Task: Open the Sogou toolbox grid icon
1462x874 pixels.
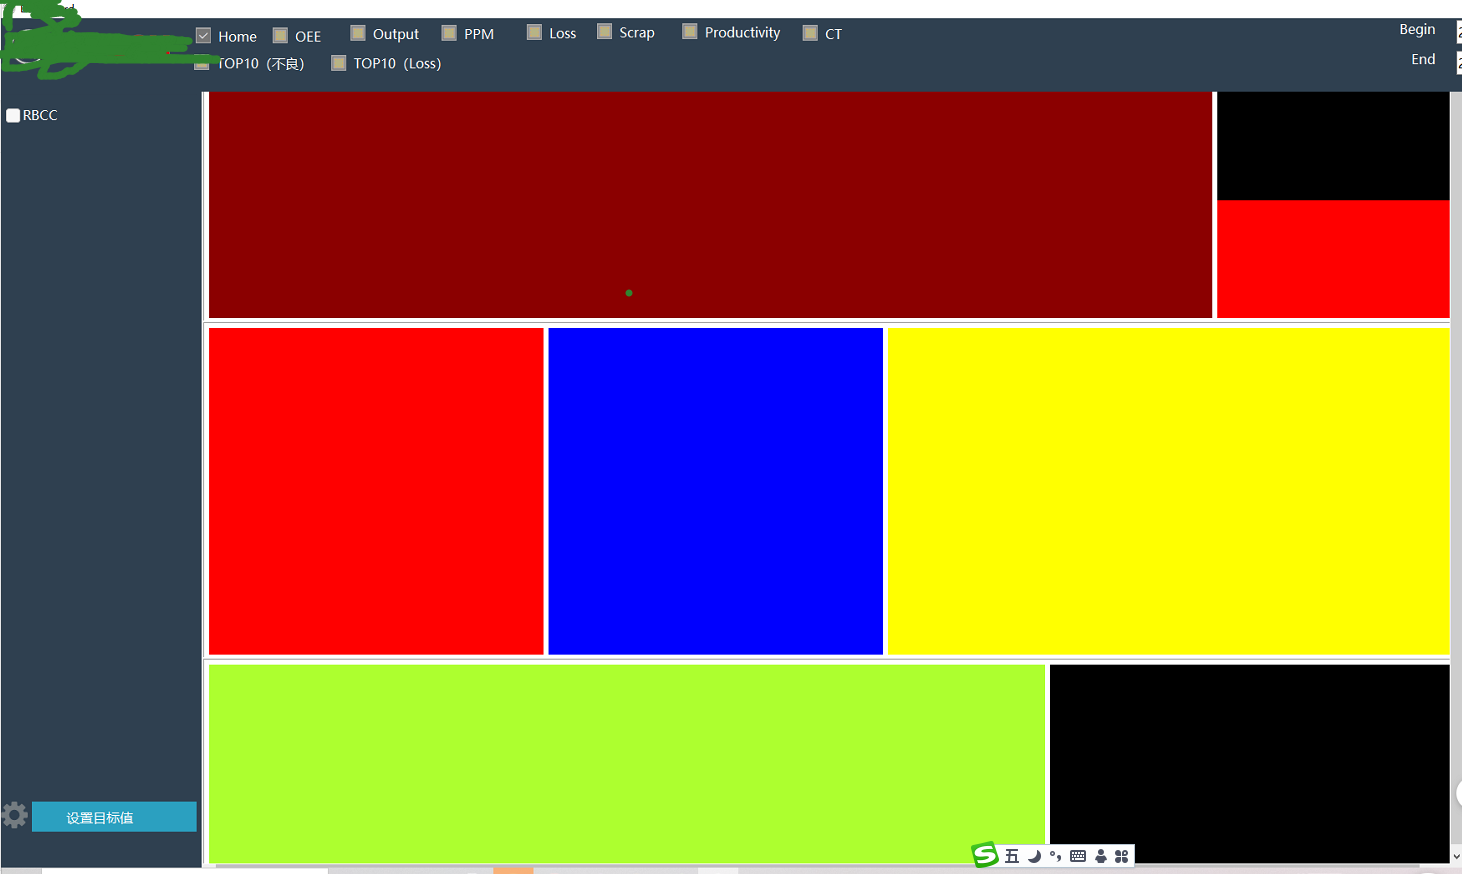Action: pyautogui.click(x=1122, y=855)
